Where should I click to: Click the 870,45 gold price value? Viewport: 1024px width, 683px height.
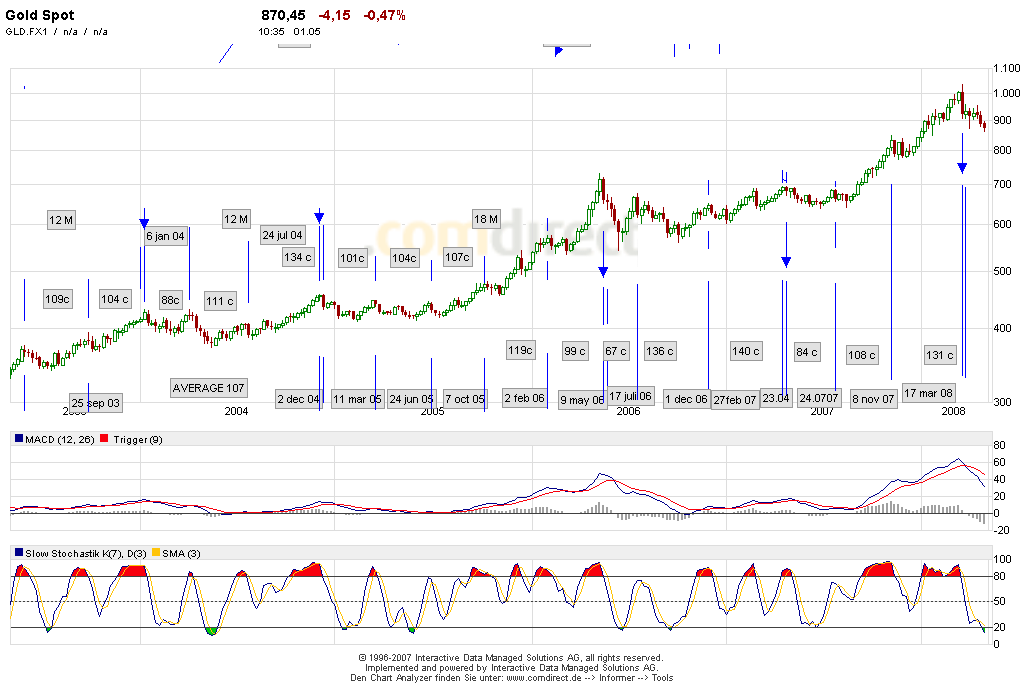pos(281,16)
